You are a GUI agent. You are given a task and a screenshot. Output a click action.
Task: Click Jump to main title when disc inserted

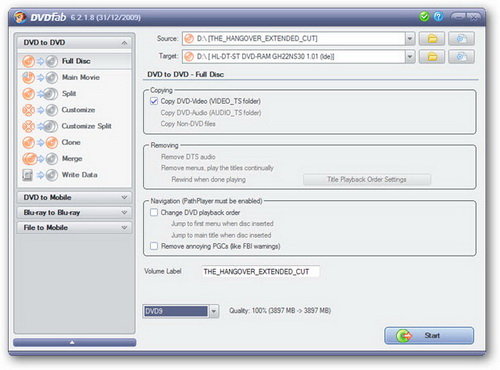click(221, 235)
